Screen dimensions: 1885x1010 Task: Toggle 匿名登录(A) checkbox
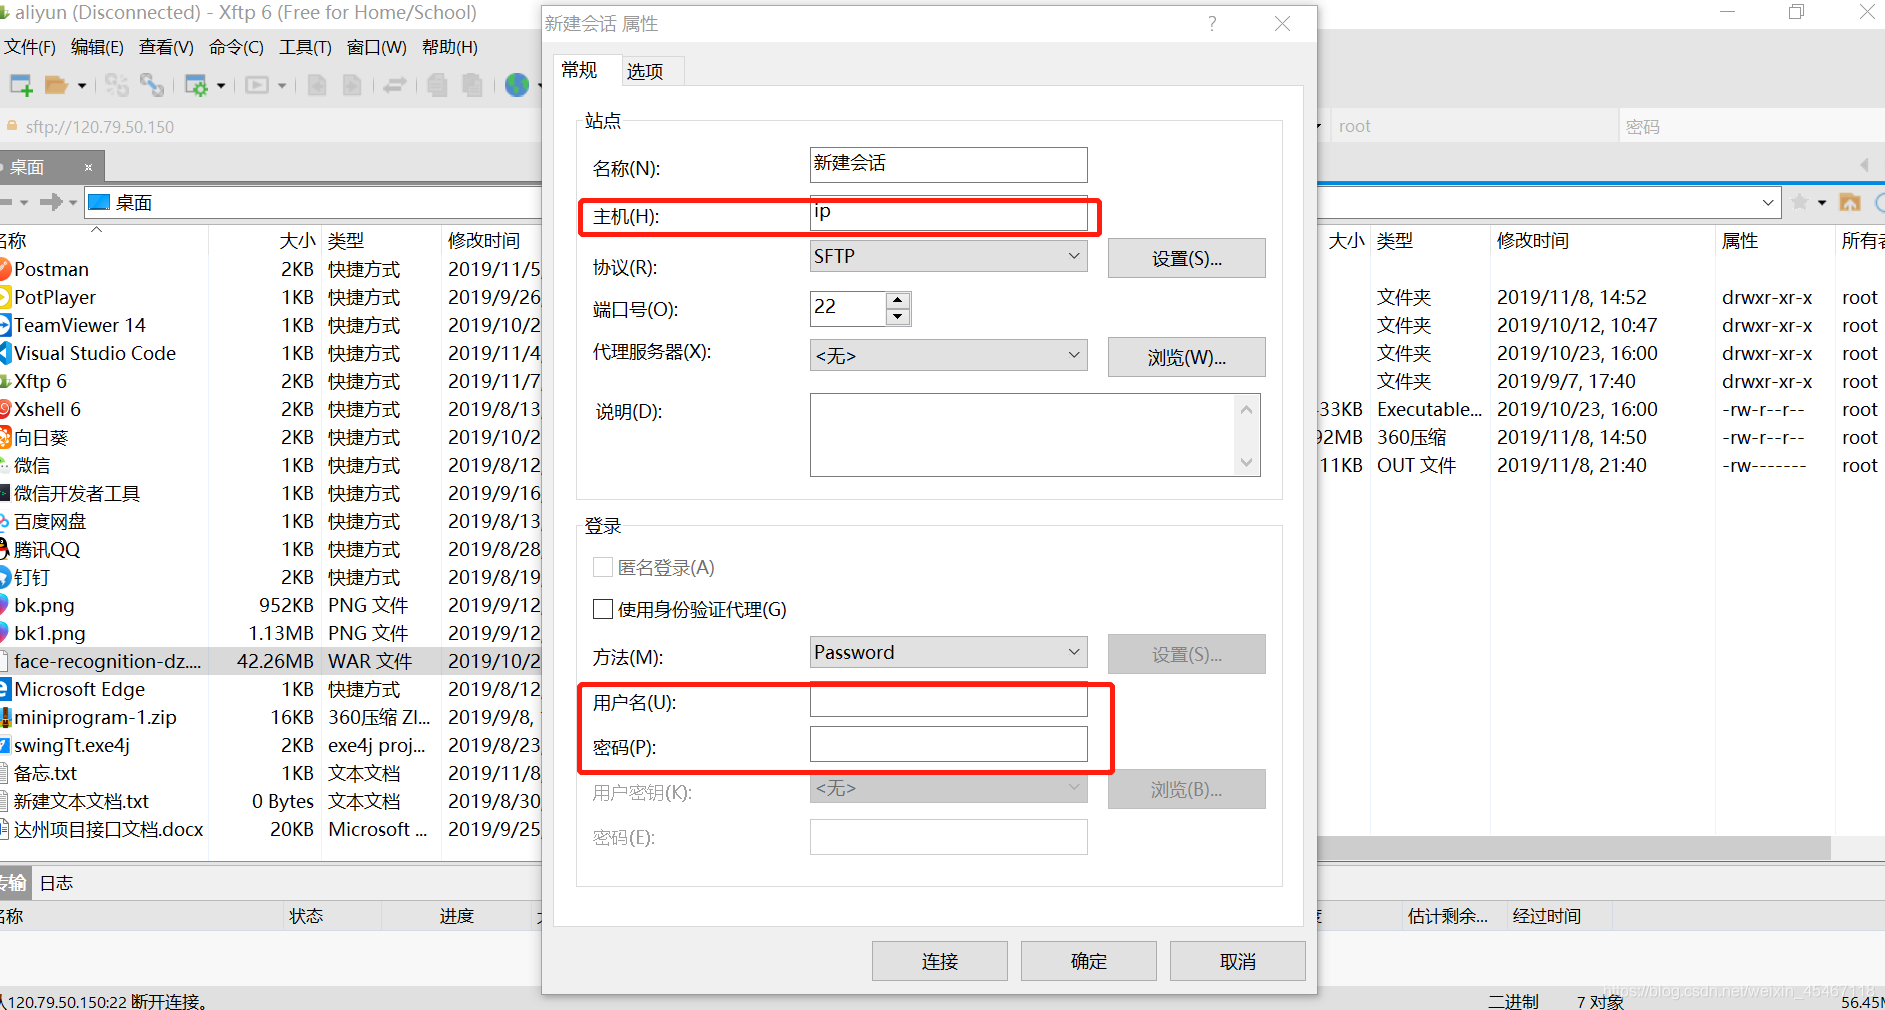click(603, 567)
